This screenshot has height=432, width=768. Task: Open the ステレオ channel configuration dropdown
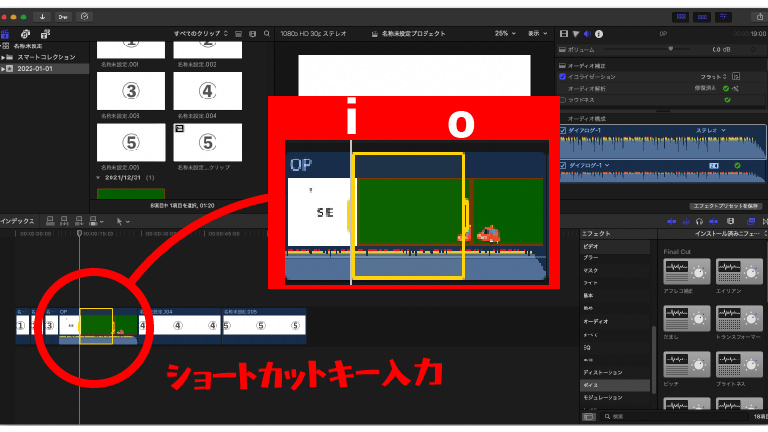(x=711, y=130)
